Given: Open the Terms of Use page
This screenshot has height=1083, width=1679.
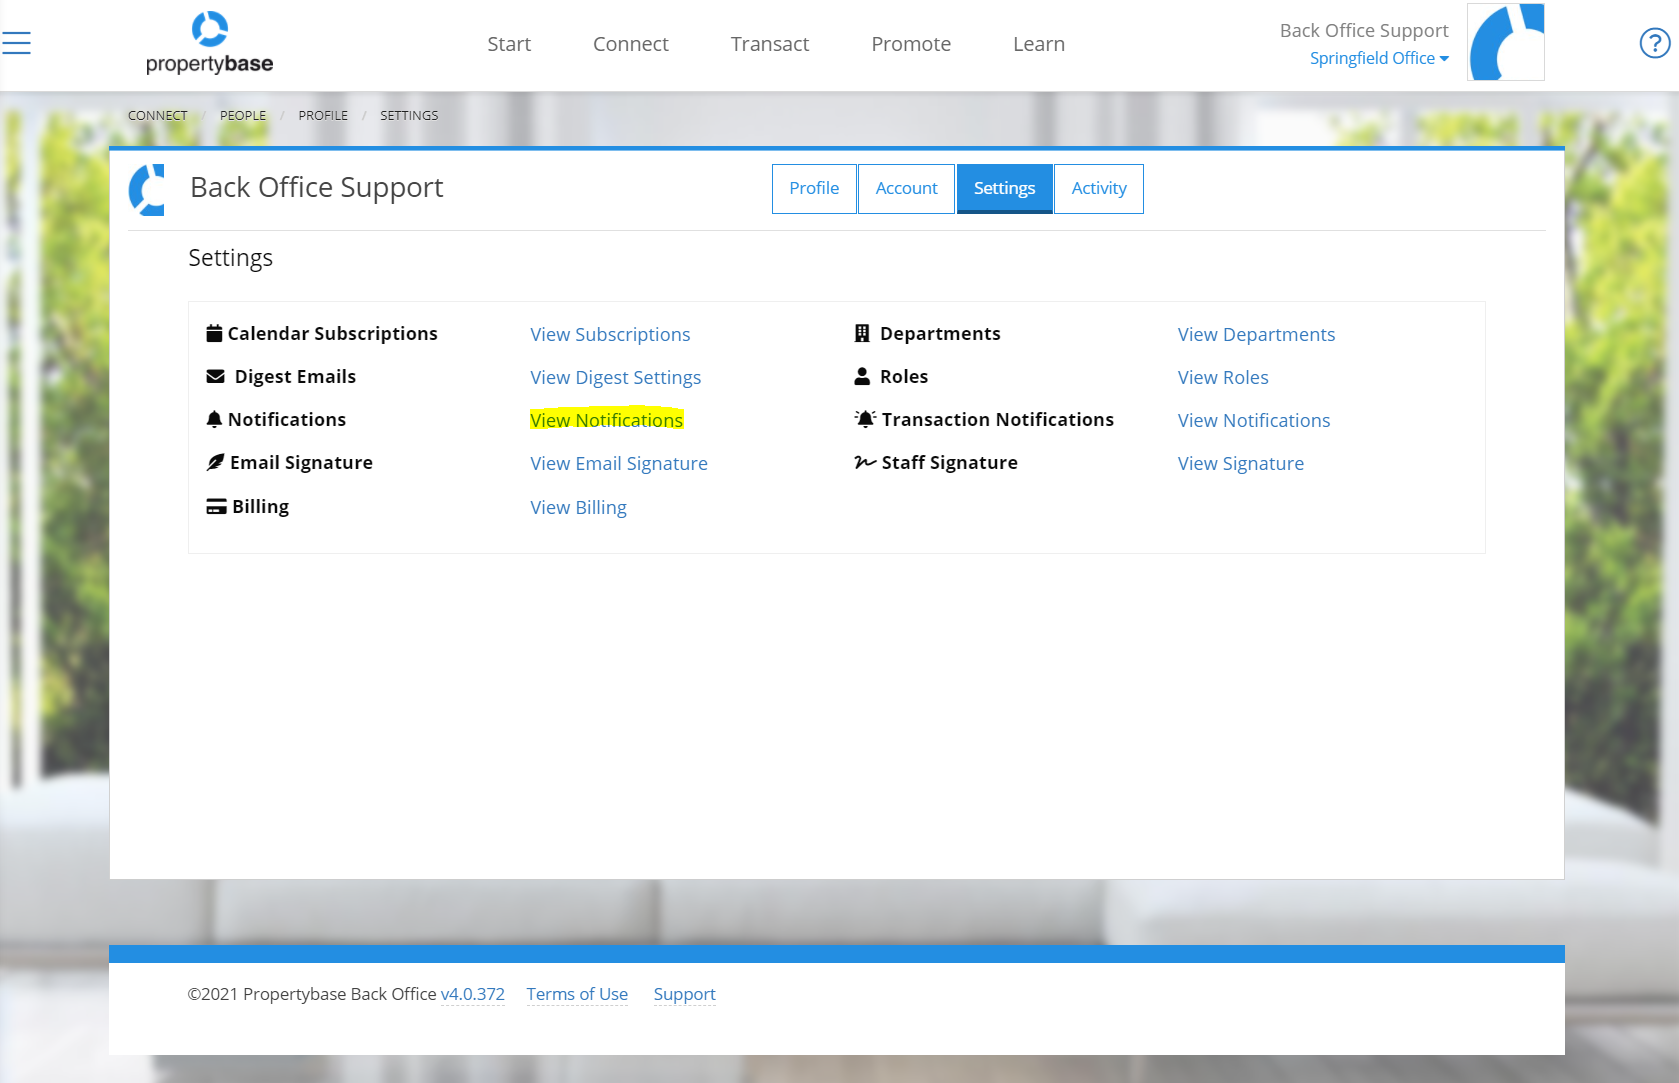Looking at the screenshot, I should 577,993.
